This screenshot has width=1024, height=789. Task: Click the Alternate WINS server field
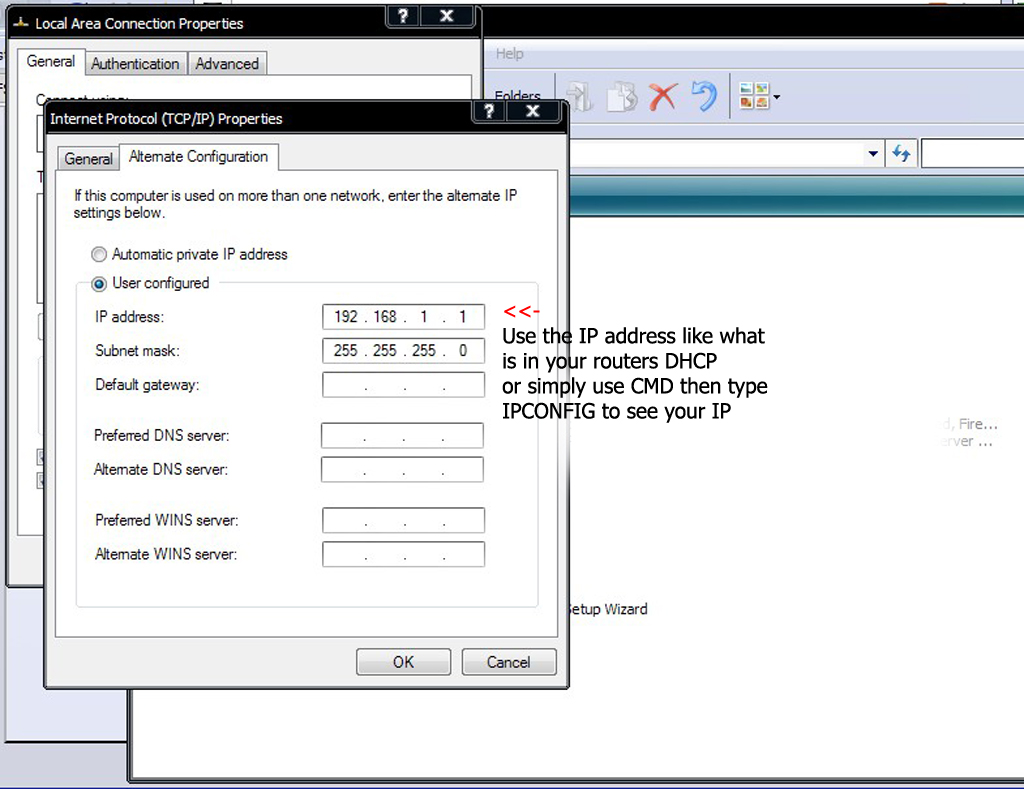(404, 555)
